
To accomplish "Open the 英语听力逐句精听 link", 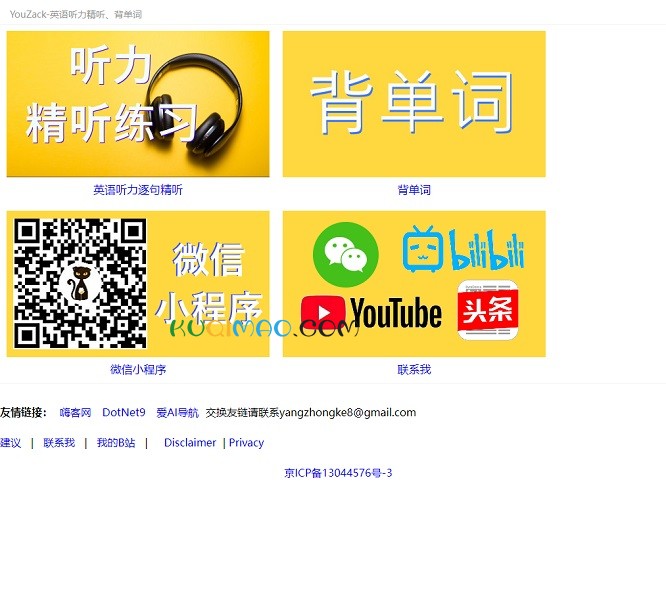I will (x=138, y=190).
